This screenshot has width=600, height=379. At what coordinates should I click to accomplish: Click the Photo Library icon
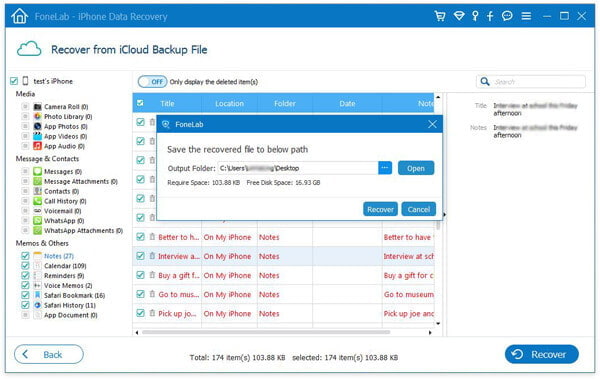pyautogui.click(x=38, y=116)
